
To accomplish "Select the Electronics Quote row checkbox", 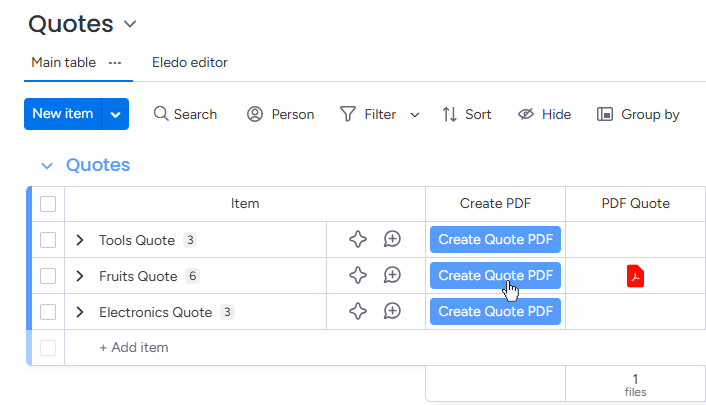I will click(48, 312).
